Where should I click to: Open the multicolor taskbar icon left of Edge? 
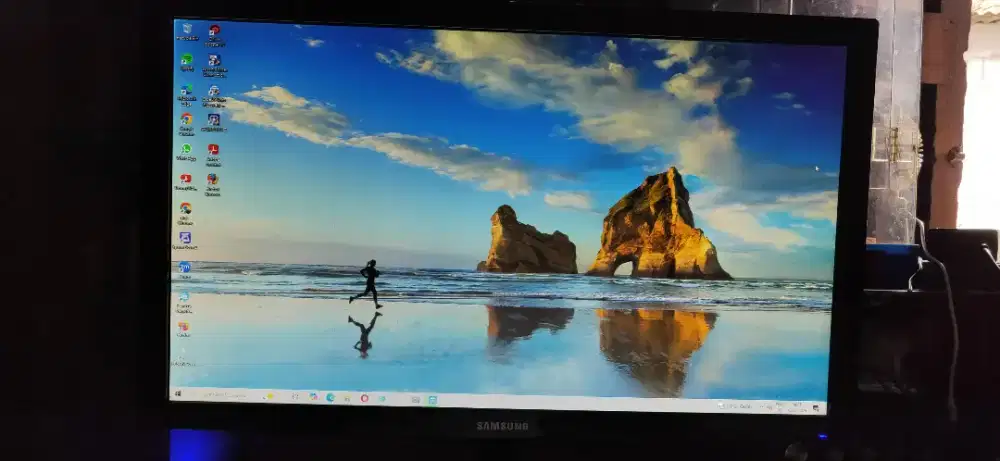(x=313, y=397)
